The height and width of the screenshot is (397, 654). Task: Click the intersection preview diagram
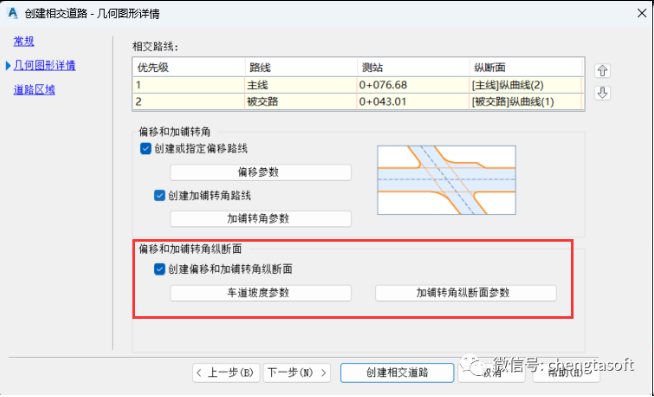click(x=446, y=180)
